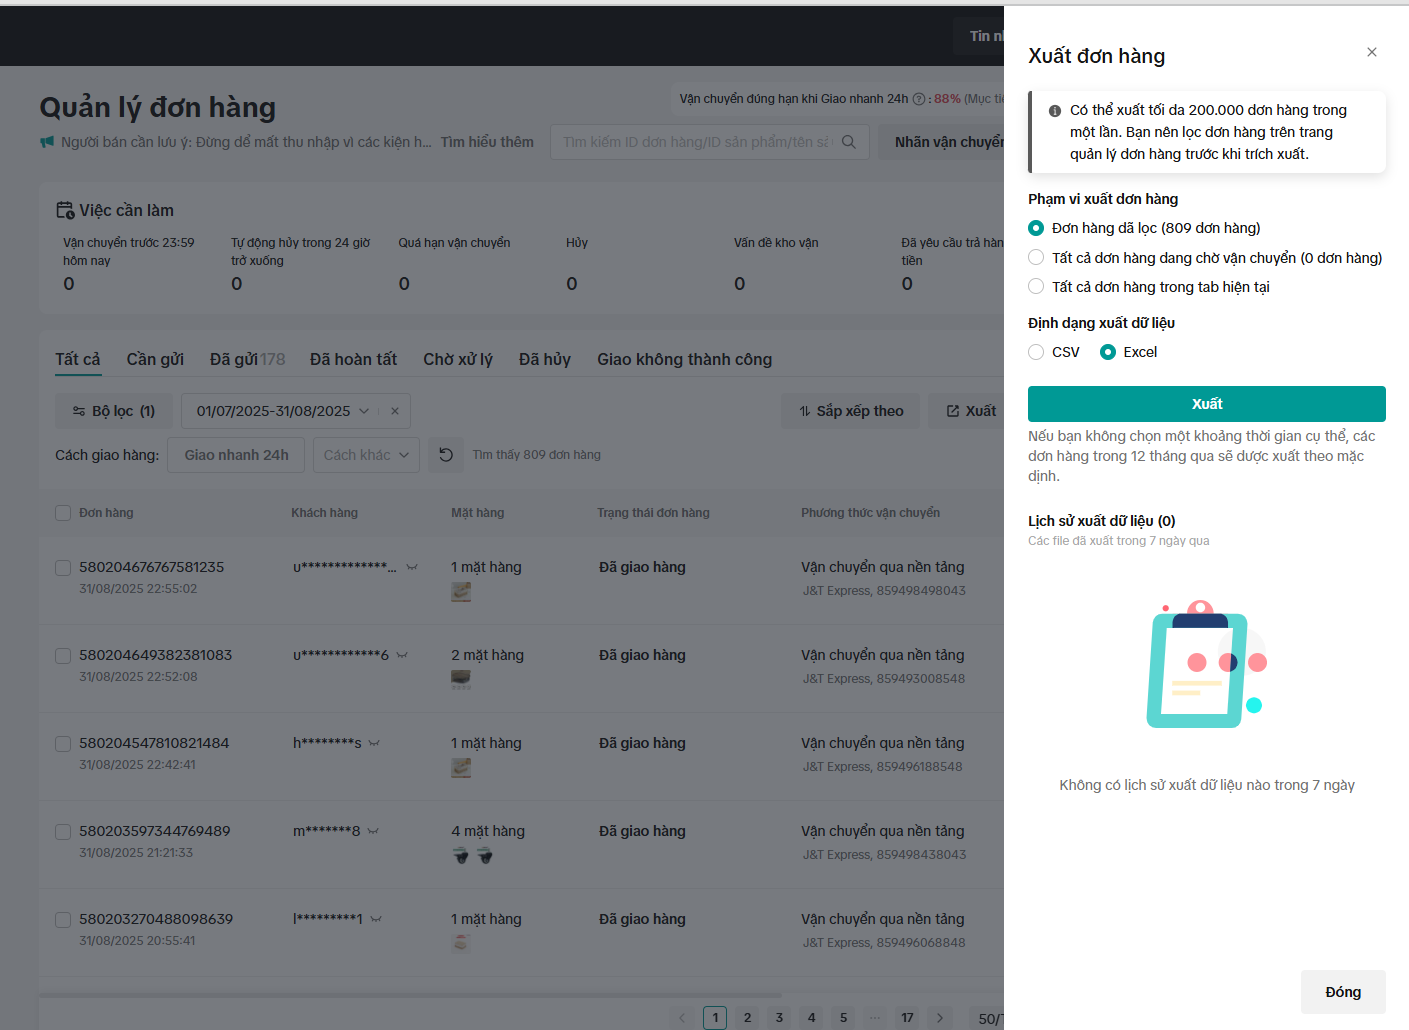The height and width of the screenshot is (1030, 1409).
Task: Click help icon next to Giao nhanh 24h
Action: tap(919, 99)
